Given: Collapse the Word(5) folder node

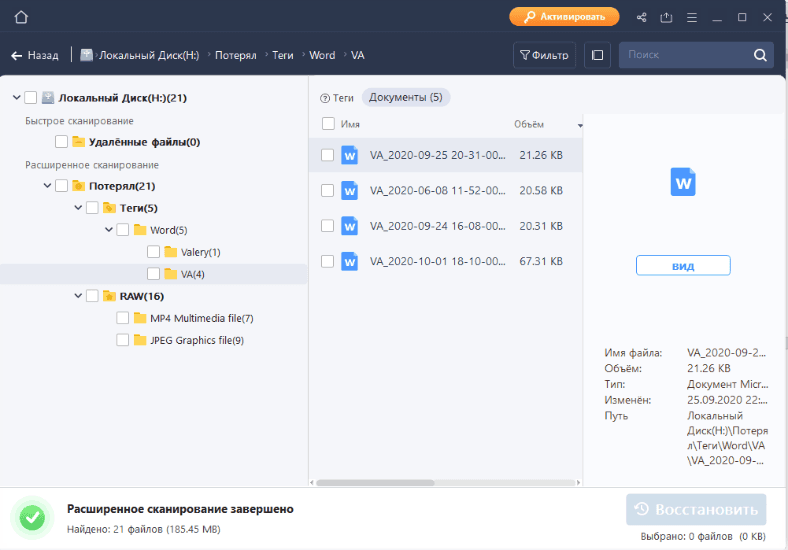Looking at the screenshot, I should pos(108,230).
